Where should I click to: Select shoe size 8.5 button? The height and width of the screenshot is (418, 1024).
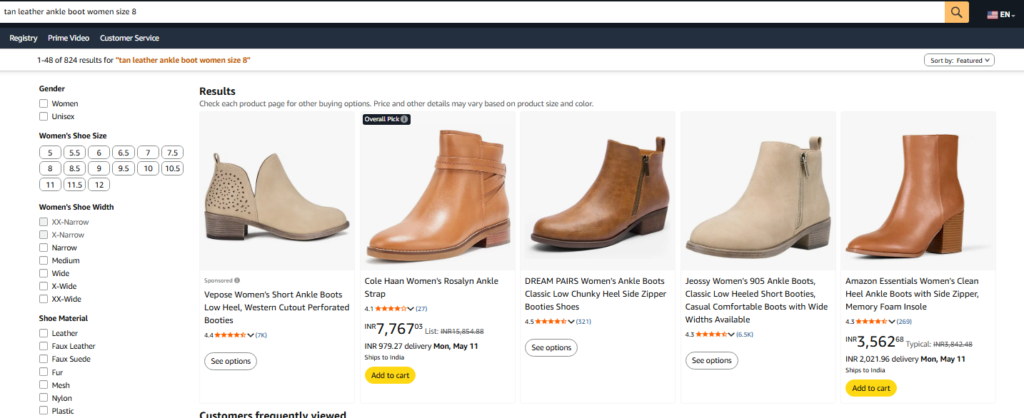pos(74,169)
